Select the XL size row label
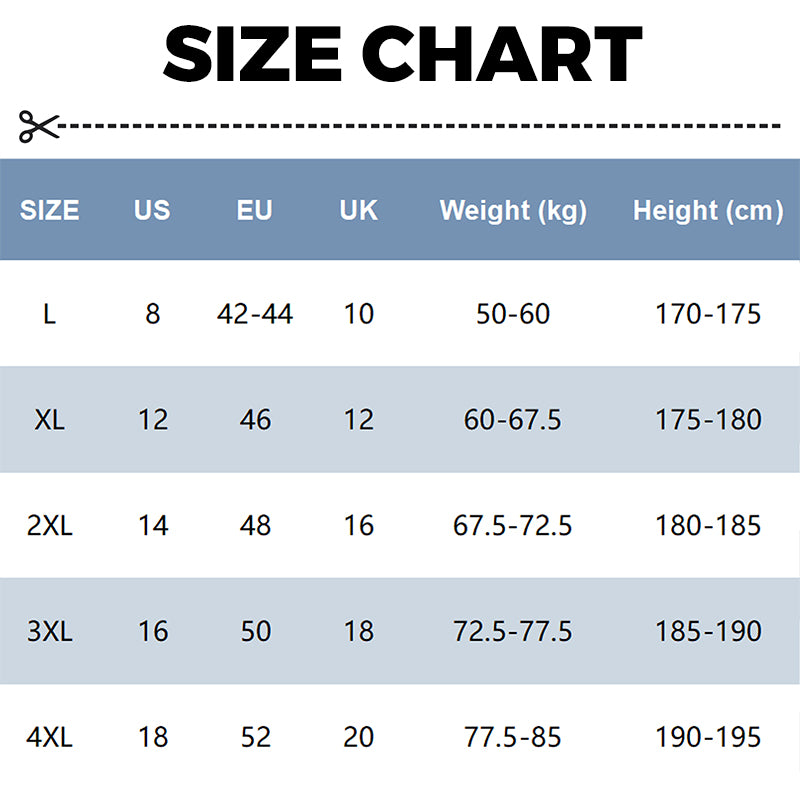The image size is (800, 800). tap(50, 420)
